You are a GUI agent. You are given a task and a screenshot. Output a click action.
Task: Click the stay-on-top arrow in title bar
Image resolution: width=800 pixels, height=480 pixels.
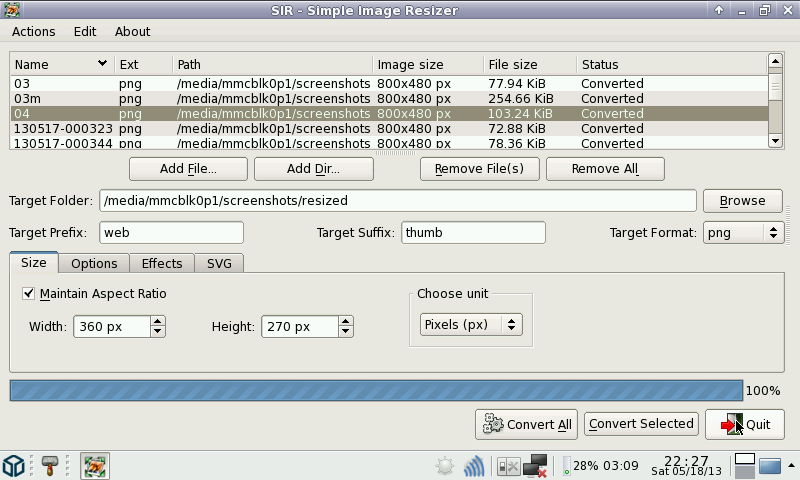pyautogui.click(x=718, y=10)
